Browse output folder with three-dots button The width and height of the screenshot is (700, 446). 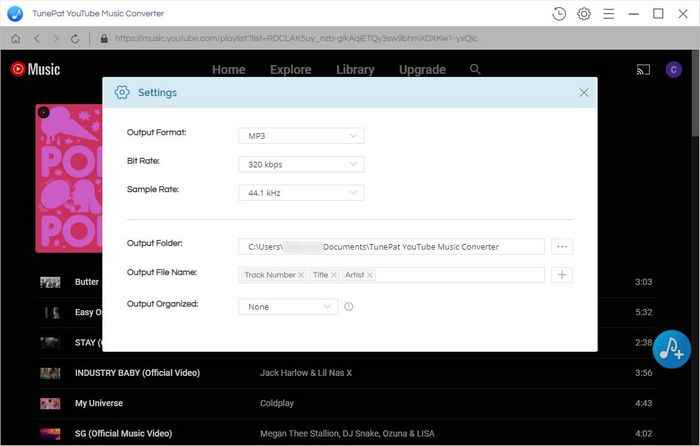pos(562,246)
